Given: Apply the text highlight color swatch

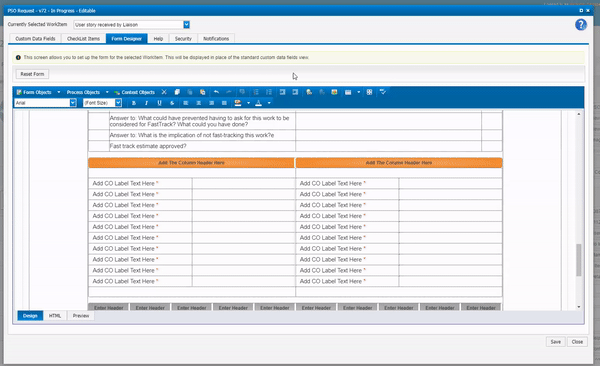Looking at the screenshot, I should 238,103.
